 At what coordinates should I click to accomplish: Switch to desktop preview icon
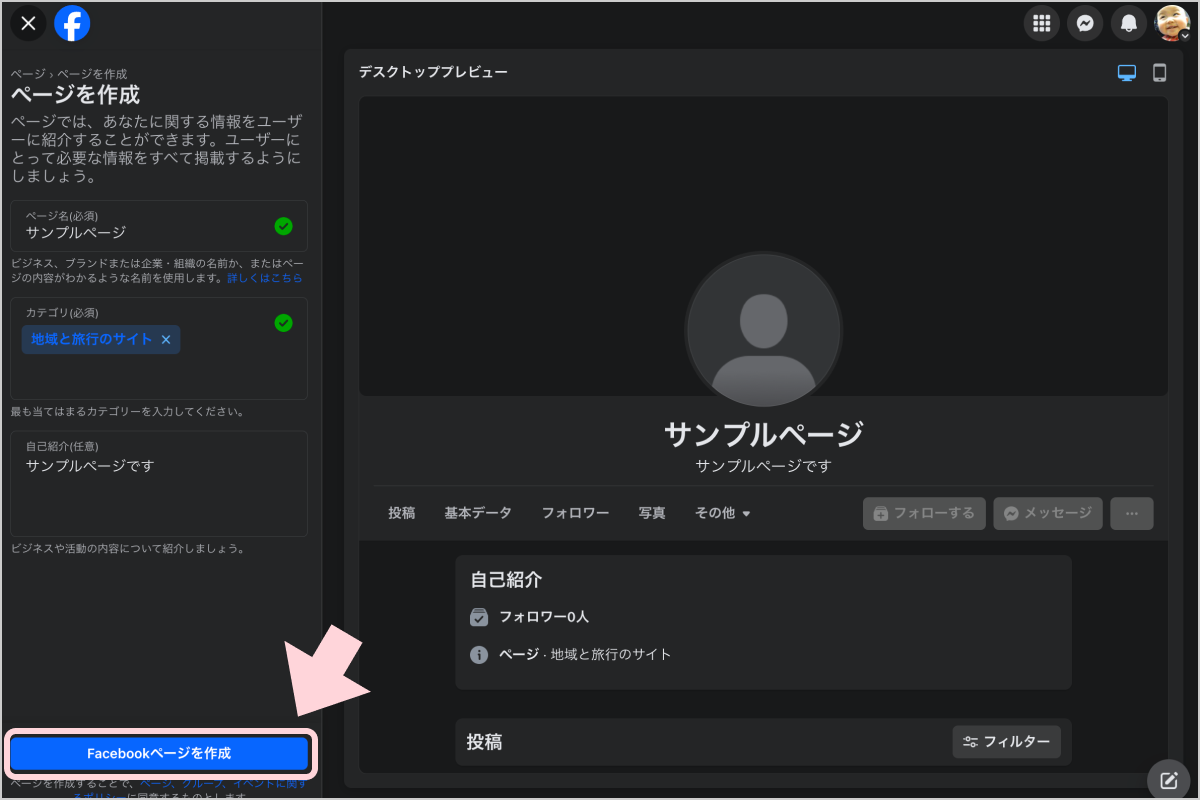coord(1127,73)
